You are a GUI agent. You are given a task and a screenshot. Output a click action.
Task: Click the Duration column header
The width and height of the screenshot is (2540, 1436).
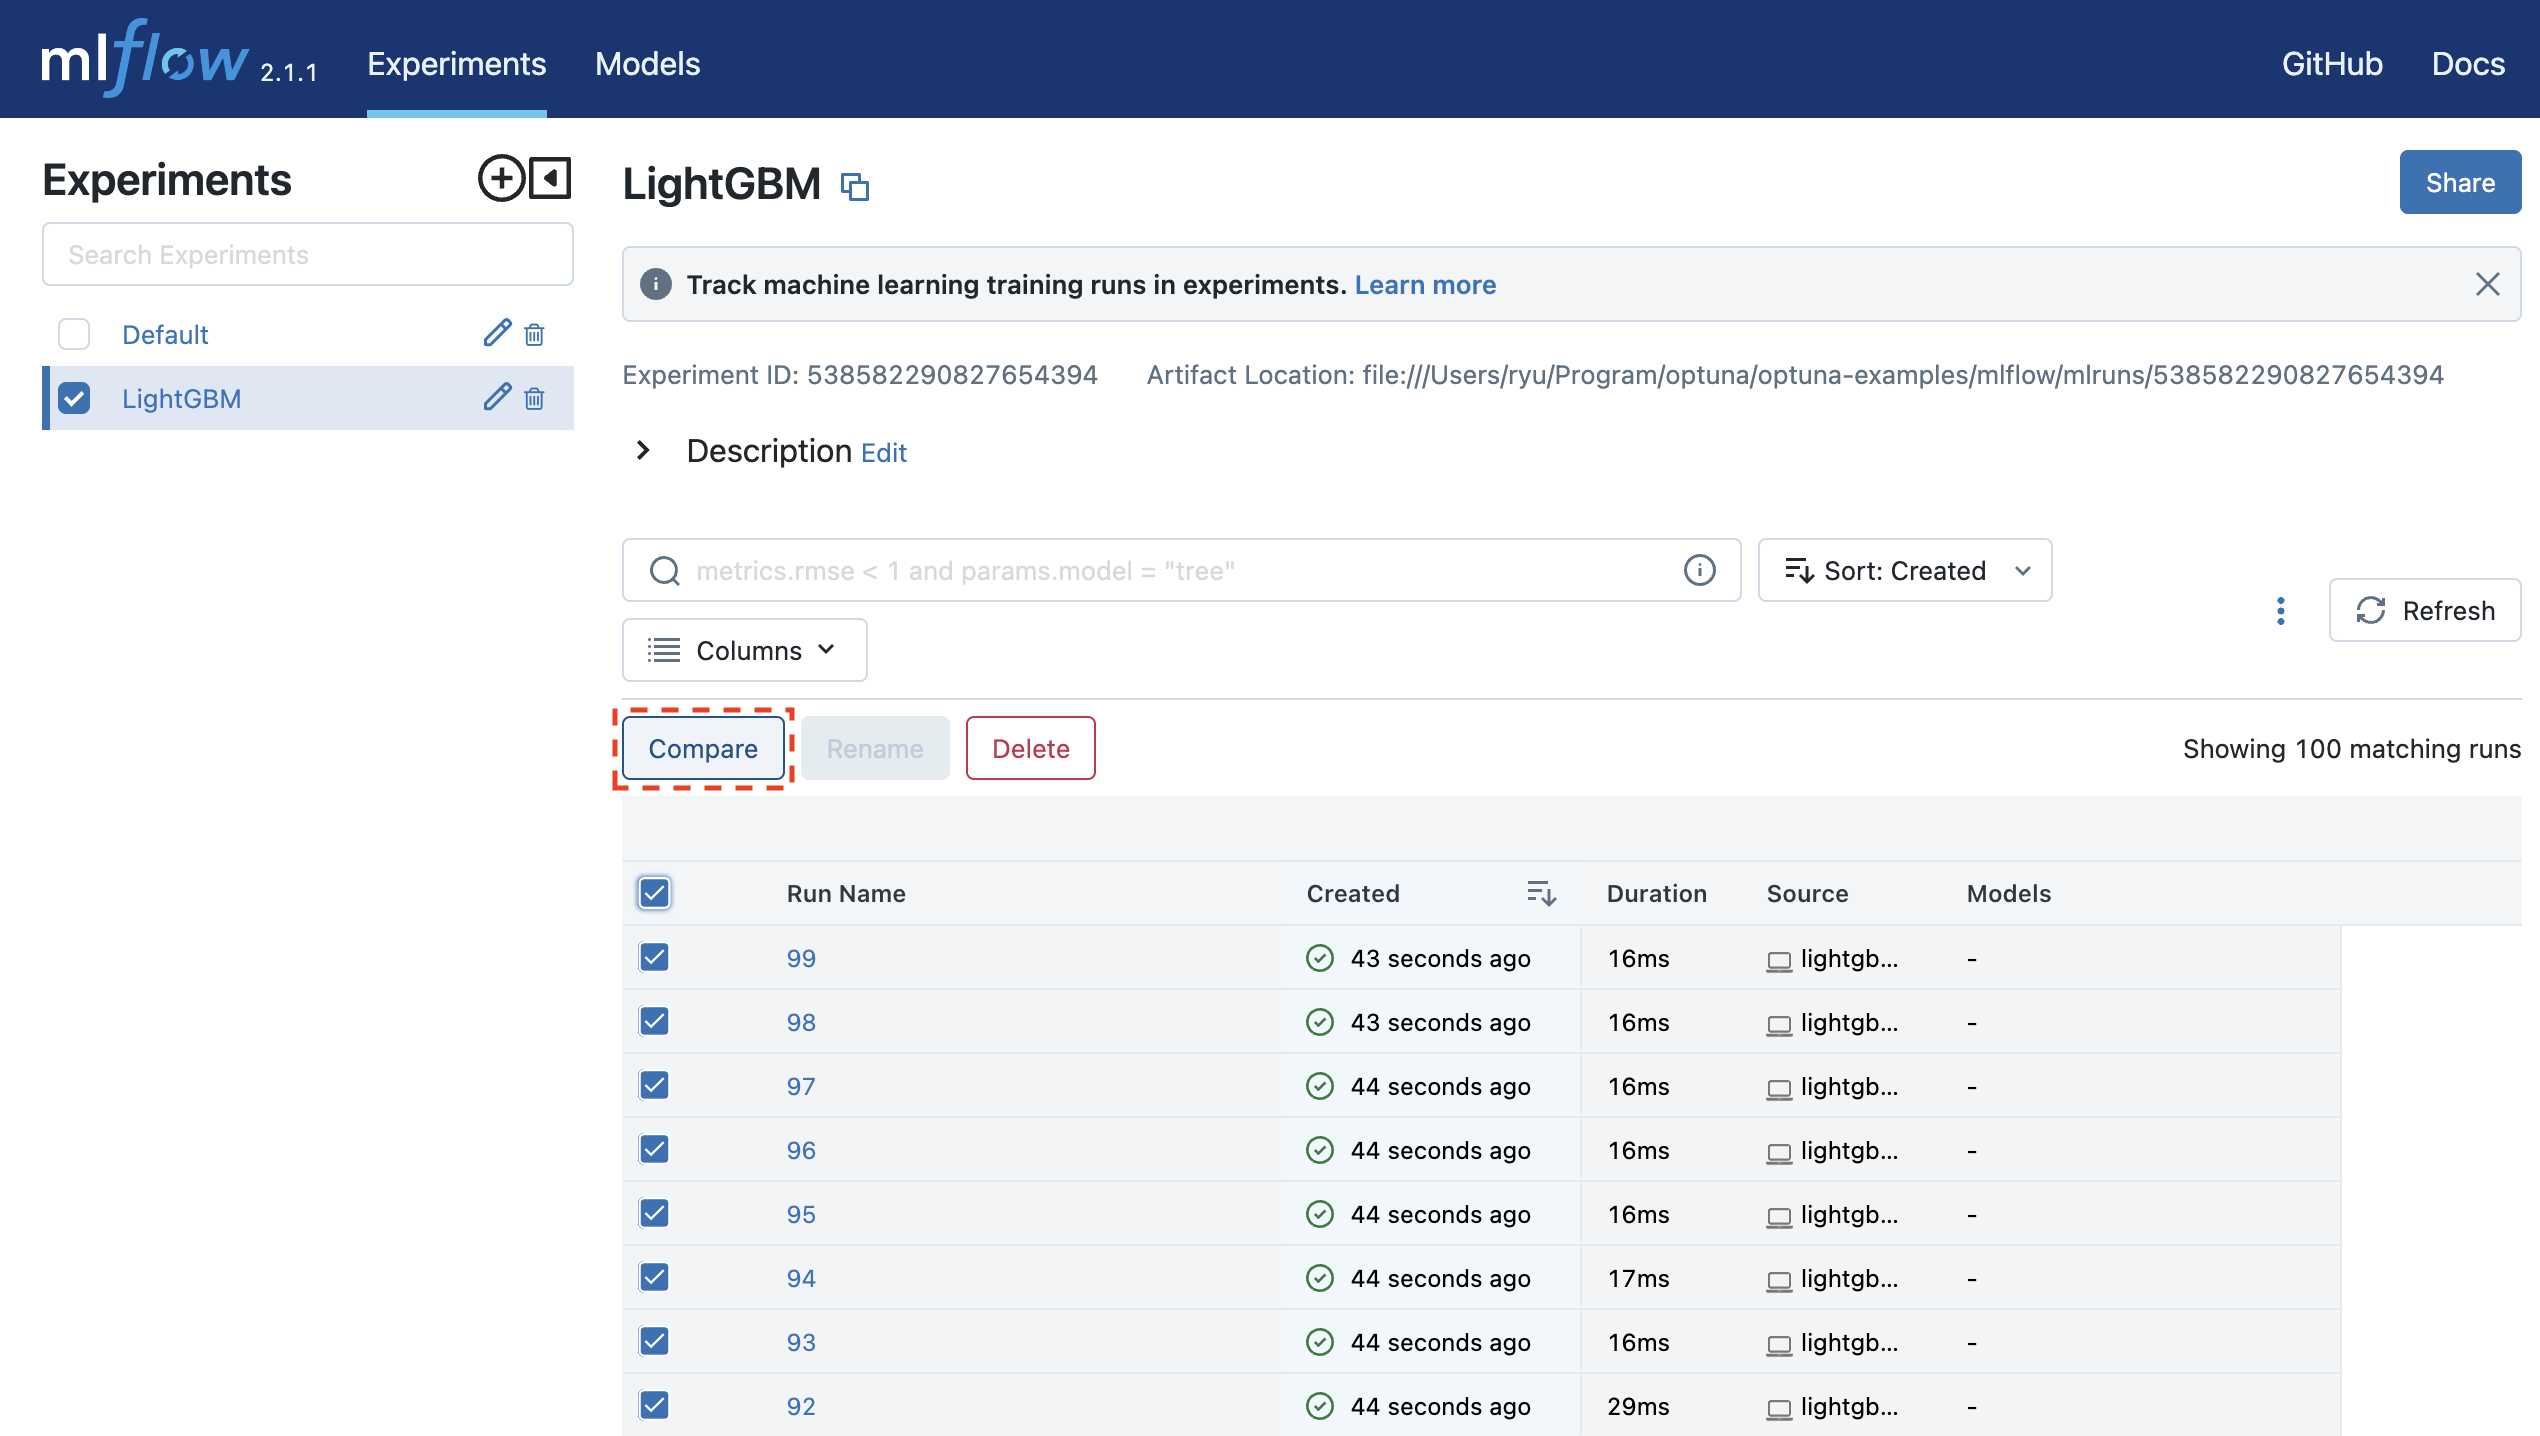[x=1656, y=893]
